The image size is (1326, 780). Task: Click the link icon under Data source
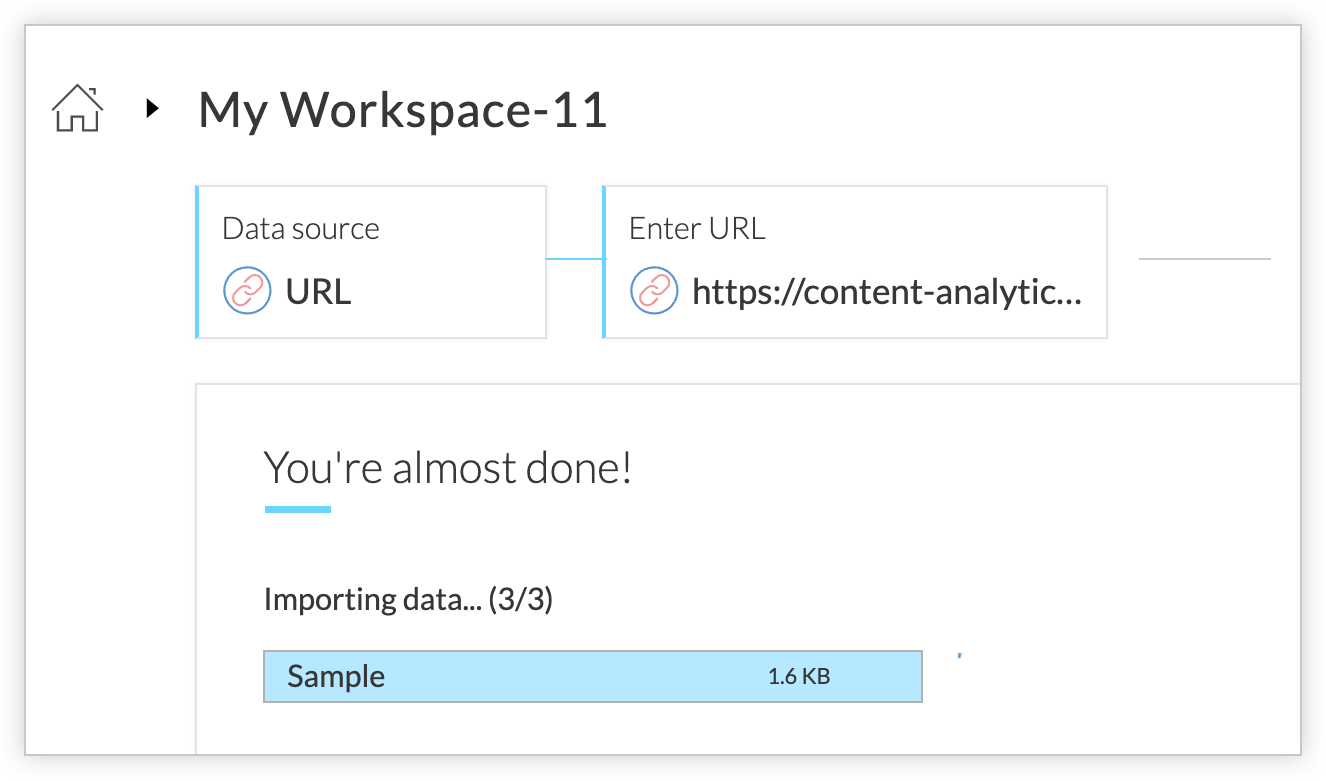(x=246, y=292)
